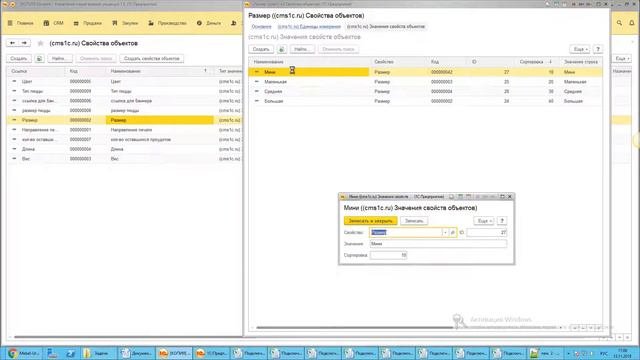Open the Еще dropdown in Мини dialog
Viewport: 640px width, 360px height.
point(484,221)
